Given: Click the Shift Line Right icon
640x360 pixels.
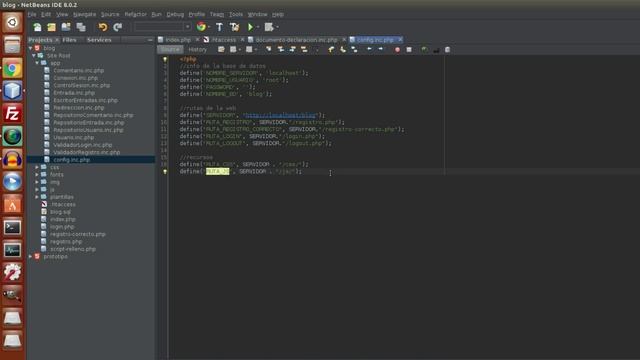Looking at the screenshot, I should tap(380, 49).
